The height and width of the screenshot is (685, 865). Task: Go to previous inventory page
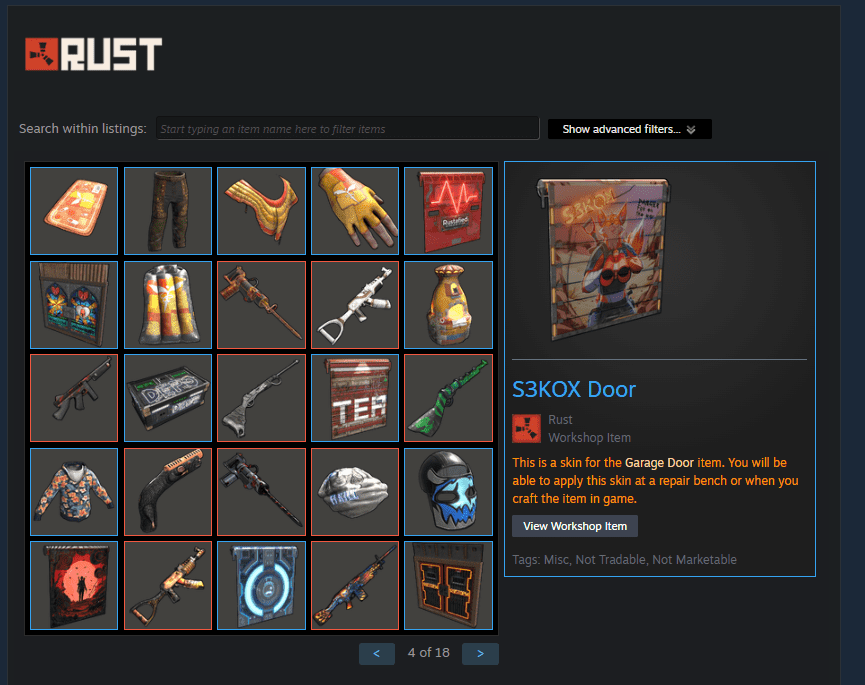tap(377, 654)
